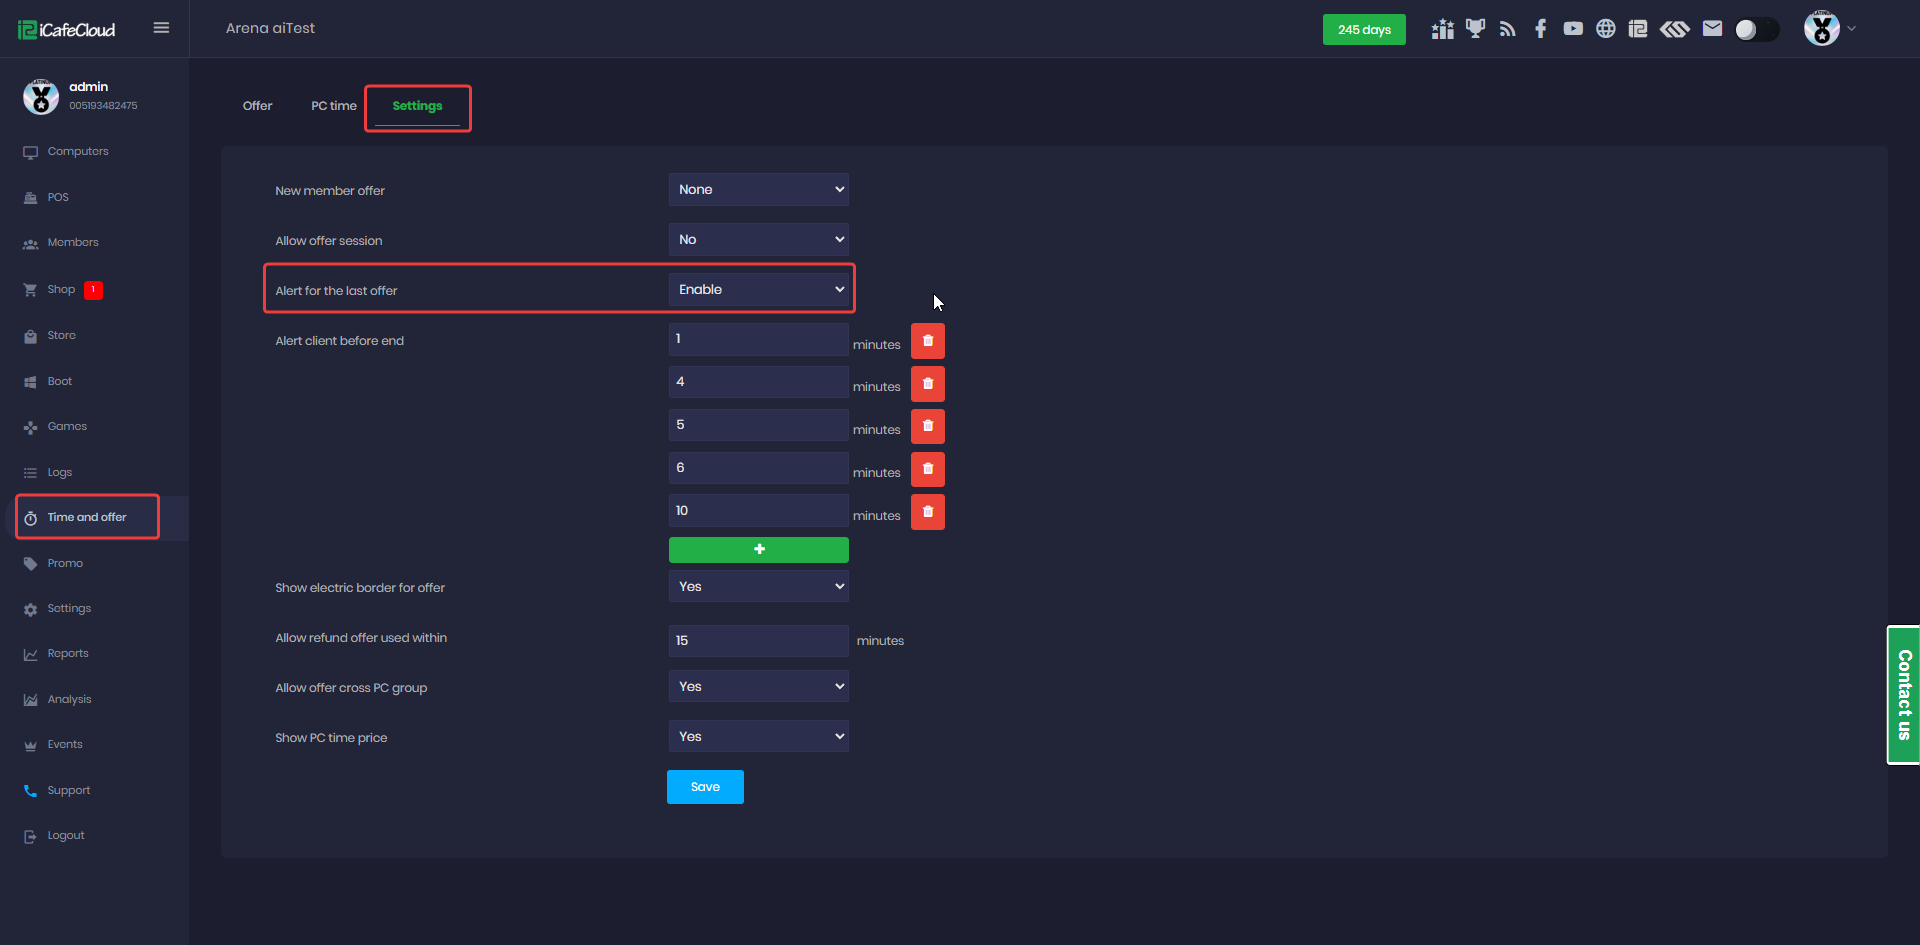Screen dimensions: 1920x945
Task: Click the alert field containing 10 minutes
Action: point(758,511)
